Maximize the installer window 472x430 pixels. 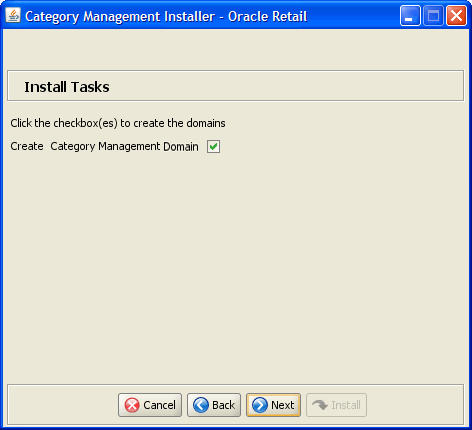tap(433, 15)
